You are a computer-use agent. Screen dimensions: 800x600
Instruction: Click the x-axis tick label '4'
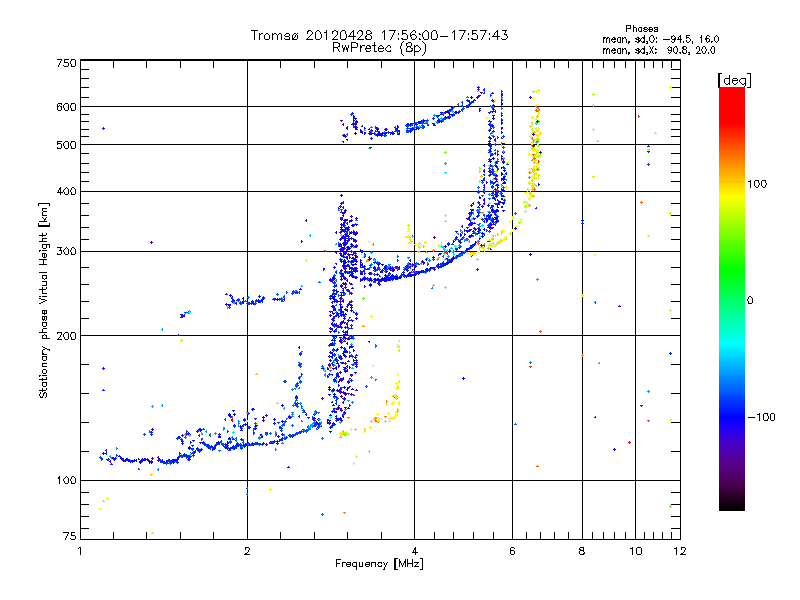click(414, 551)
